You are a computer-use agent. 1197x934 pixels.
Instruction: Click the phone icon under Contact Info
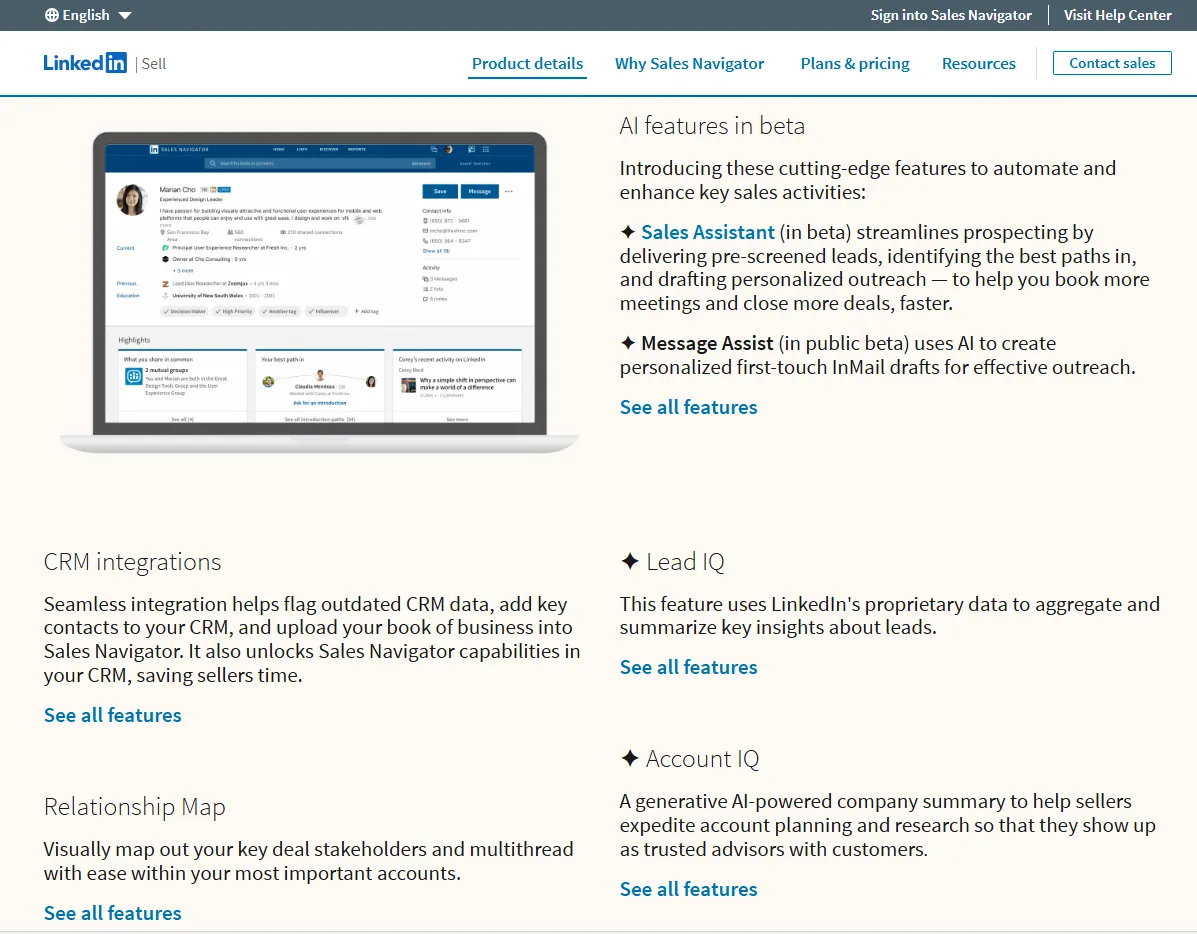tap(426, 221)
